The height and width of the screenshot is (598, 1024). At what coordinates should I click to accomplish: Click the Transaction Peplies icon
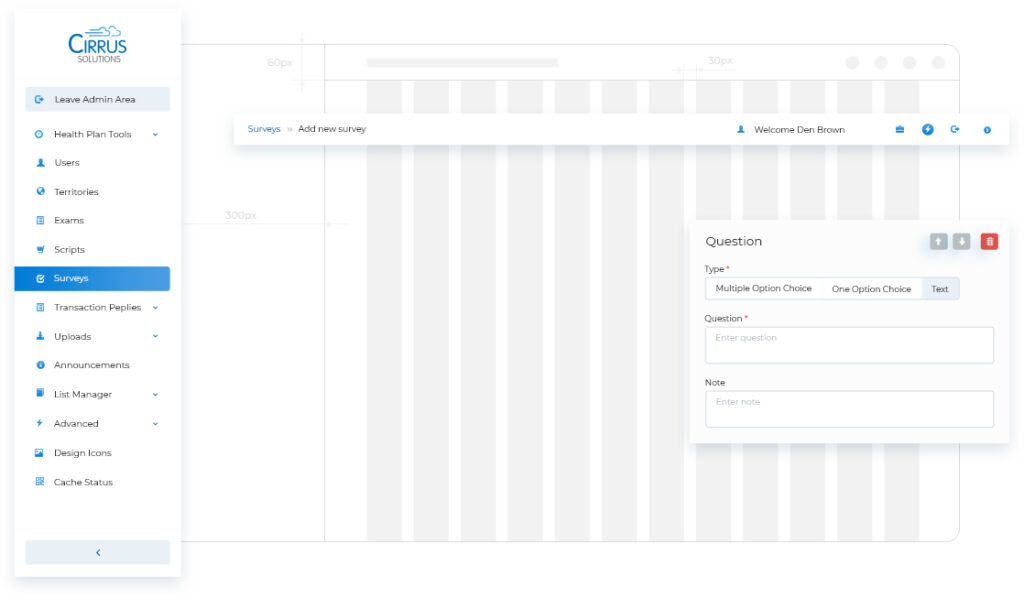click(40, 307)
